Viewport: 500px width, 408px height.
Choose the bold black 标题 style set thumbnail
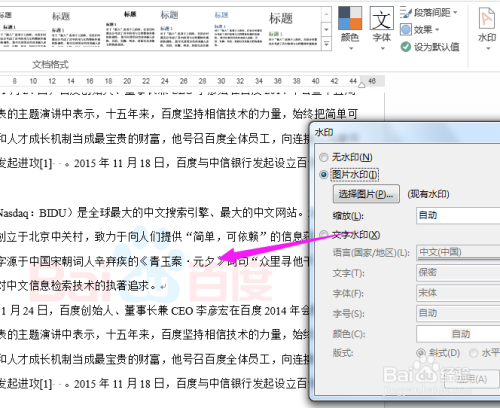pos(130,29)
